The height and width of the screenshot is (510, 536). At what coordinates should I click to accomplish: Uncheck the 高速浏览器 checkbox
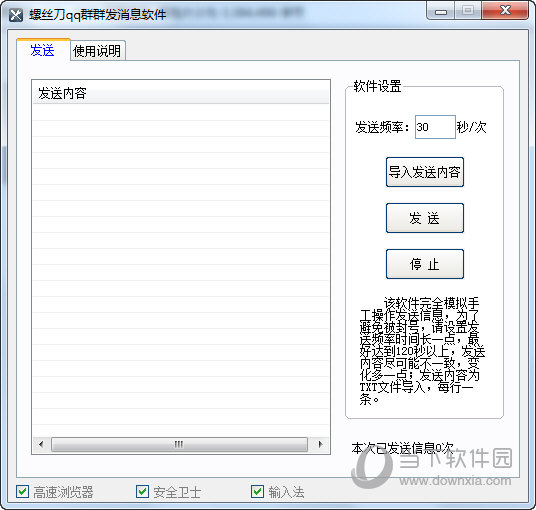coord(23,492)
